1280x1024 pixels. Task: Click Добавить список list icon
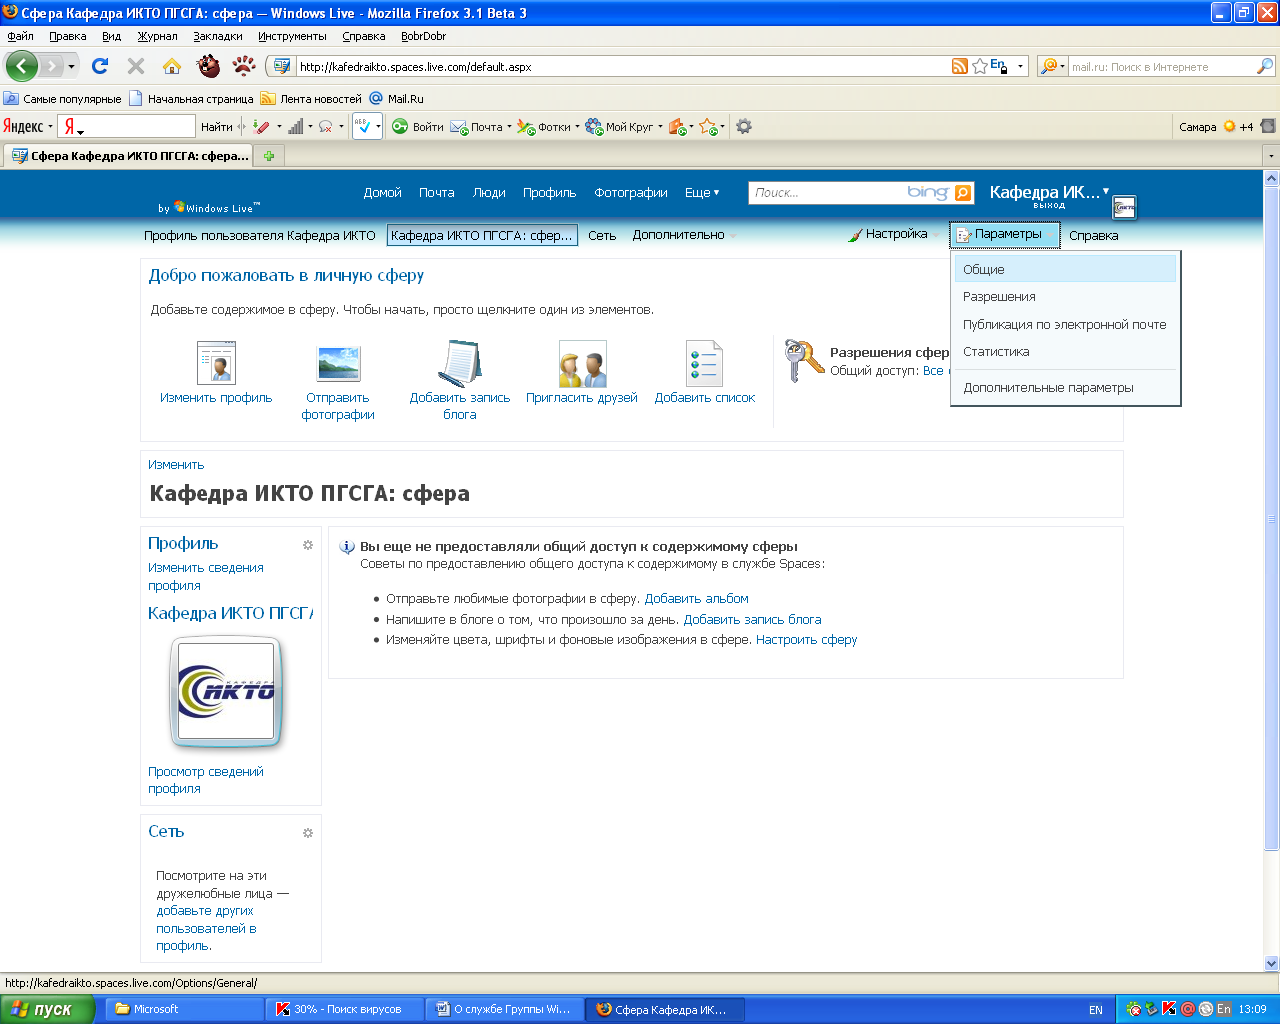[x=704, y=363]
